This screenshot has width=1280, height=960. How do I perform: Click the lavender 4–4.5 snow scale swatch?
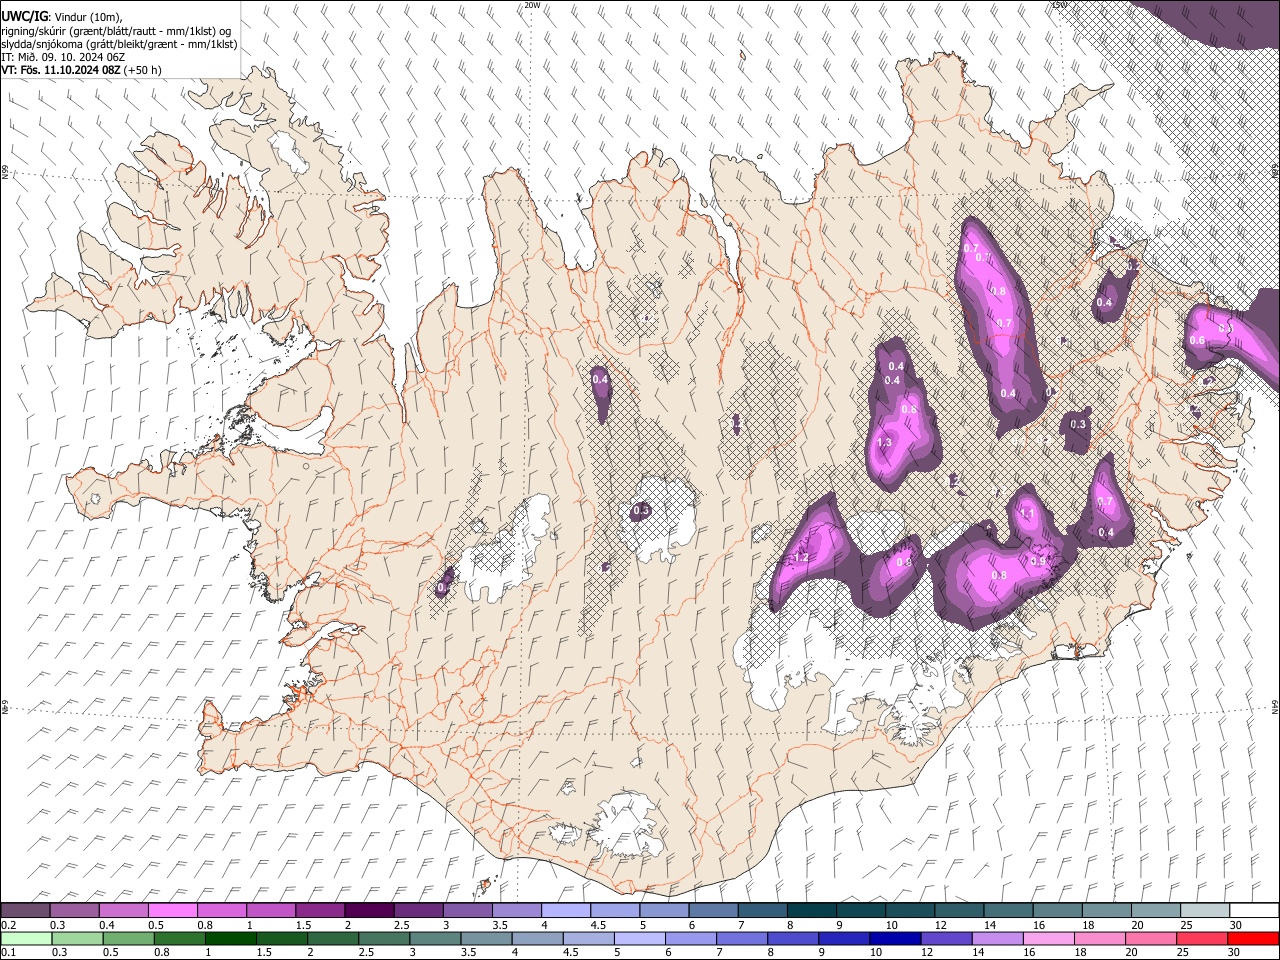pyautogui.click(x=565, y=910)
